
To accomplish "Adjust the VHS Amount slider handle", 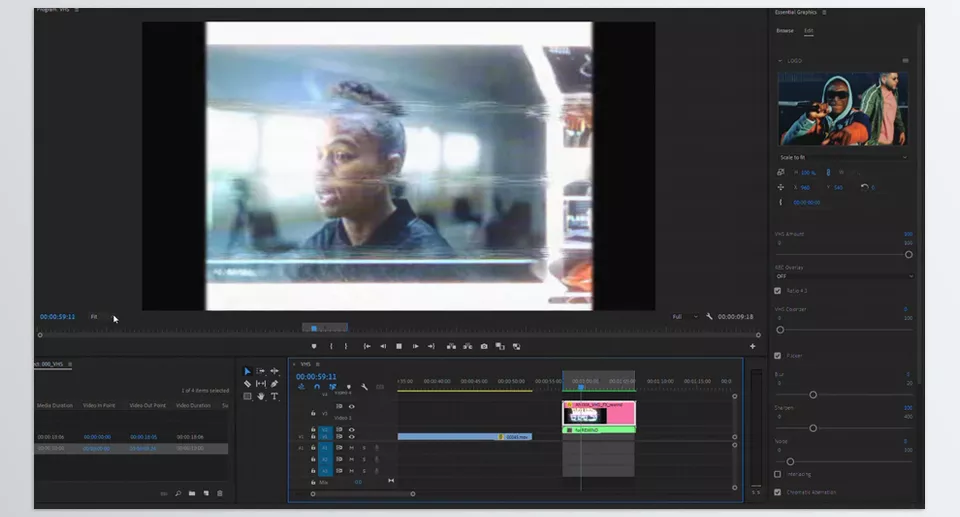I will click(x=909, y=255).
